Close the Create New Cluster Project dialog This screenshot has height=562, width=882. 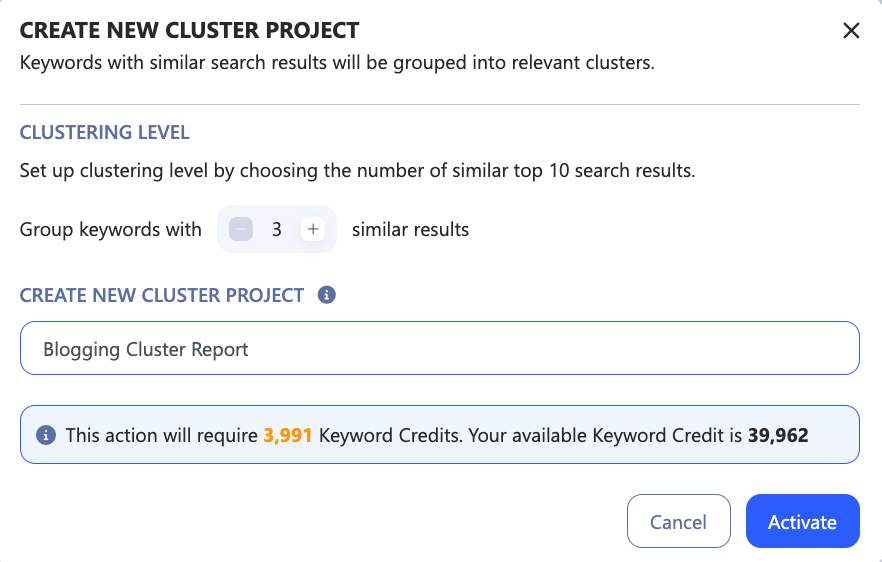coord(851,30)
